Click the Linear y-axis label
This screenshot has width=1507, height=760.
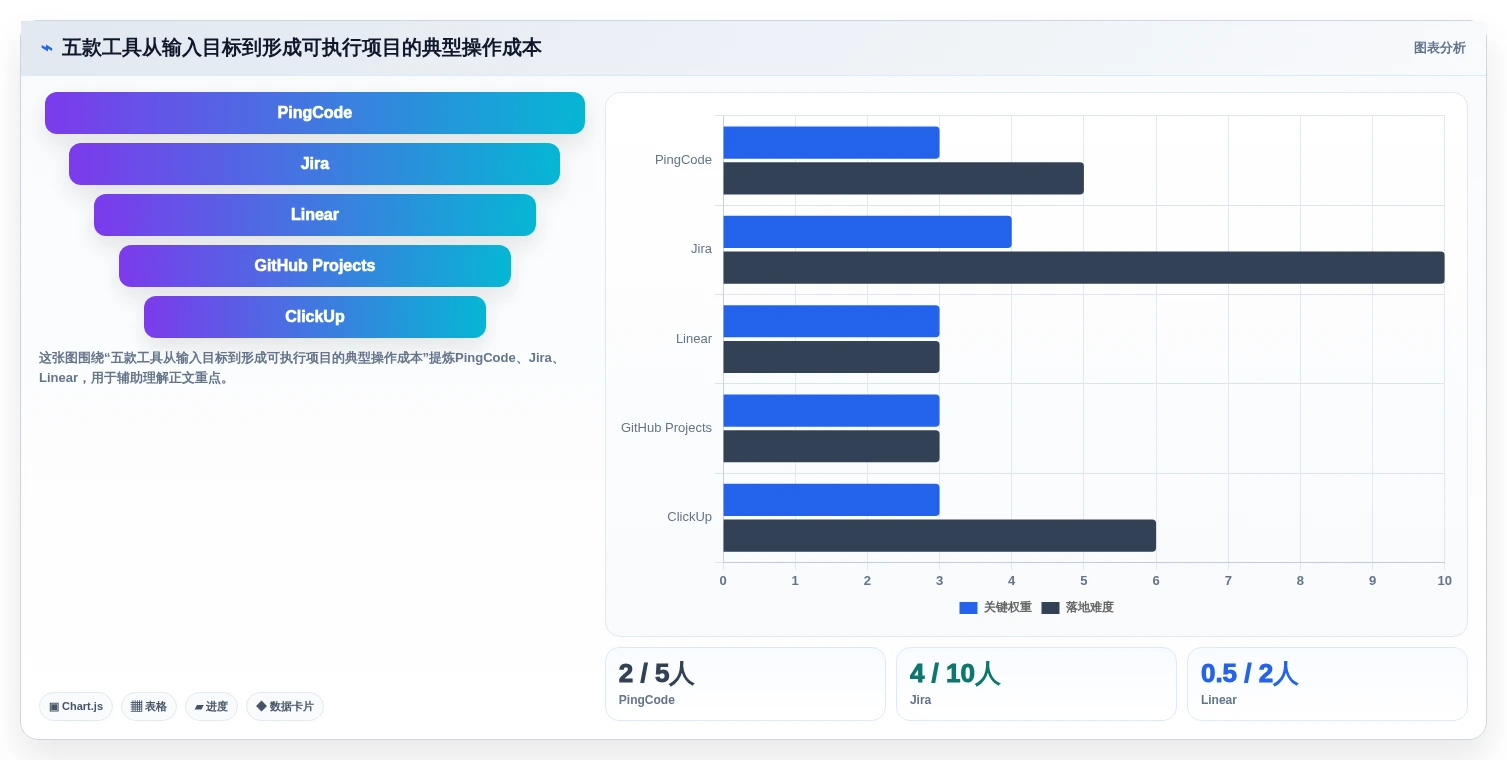(694, 339)
